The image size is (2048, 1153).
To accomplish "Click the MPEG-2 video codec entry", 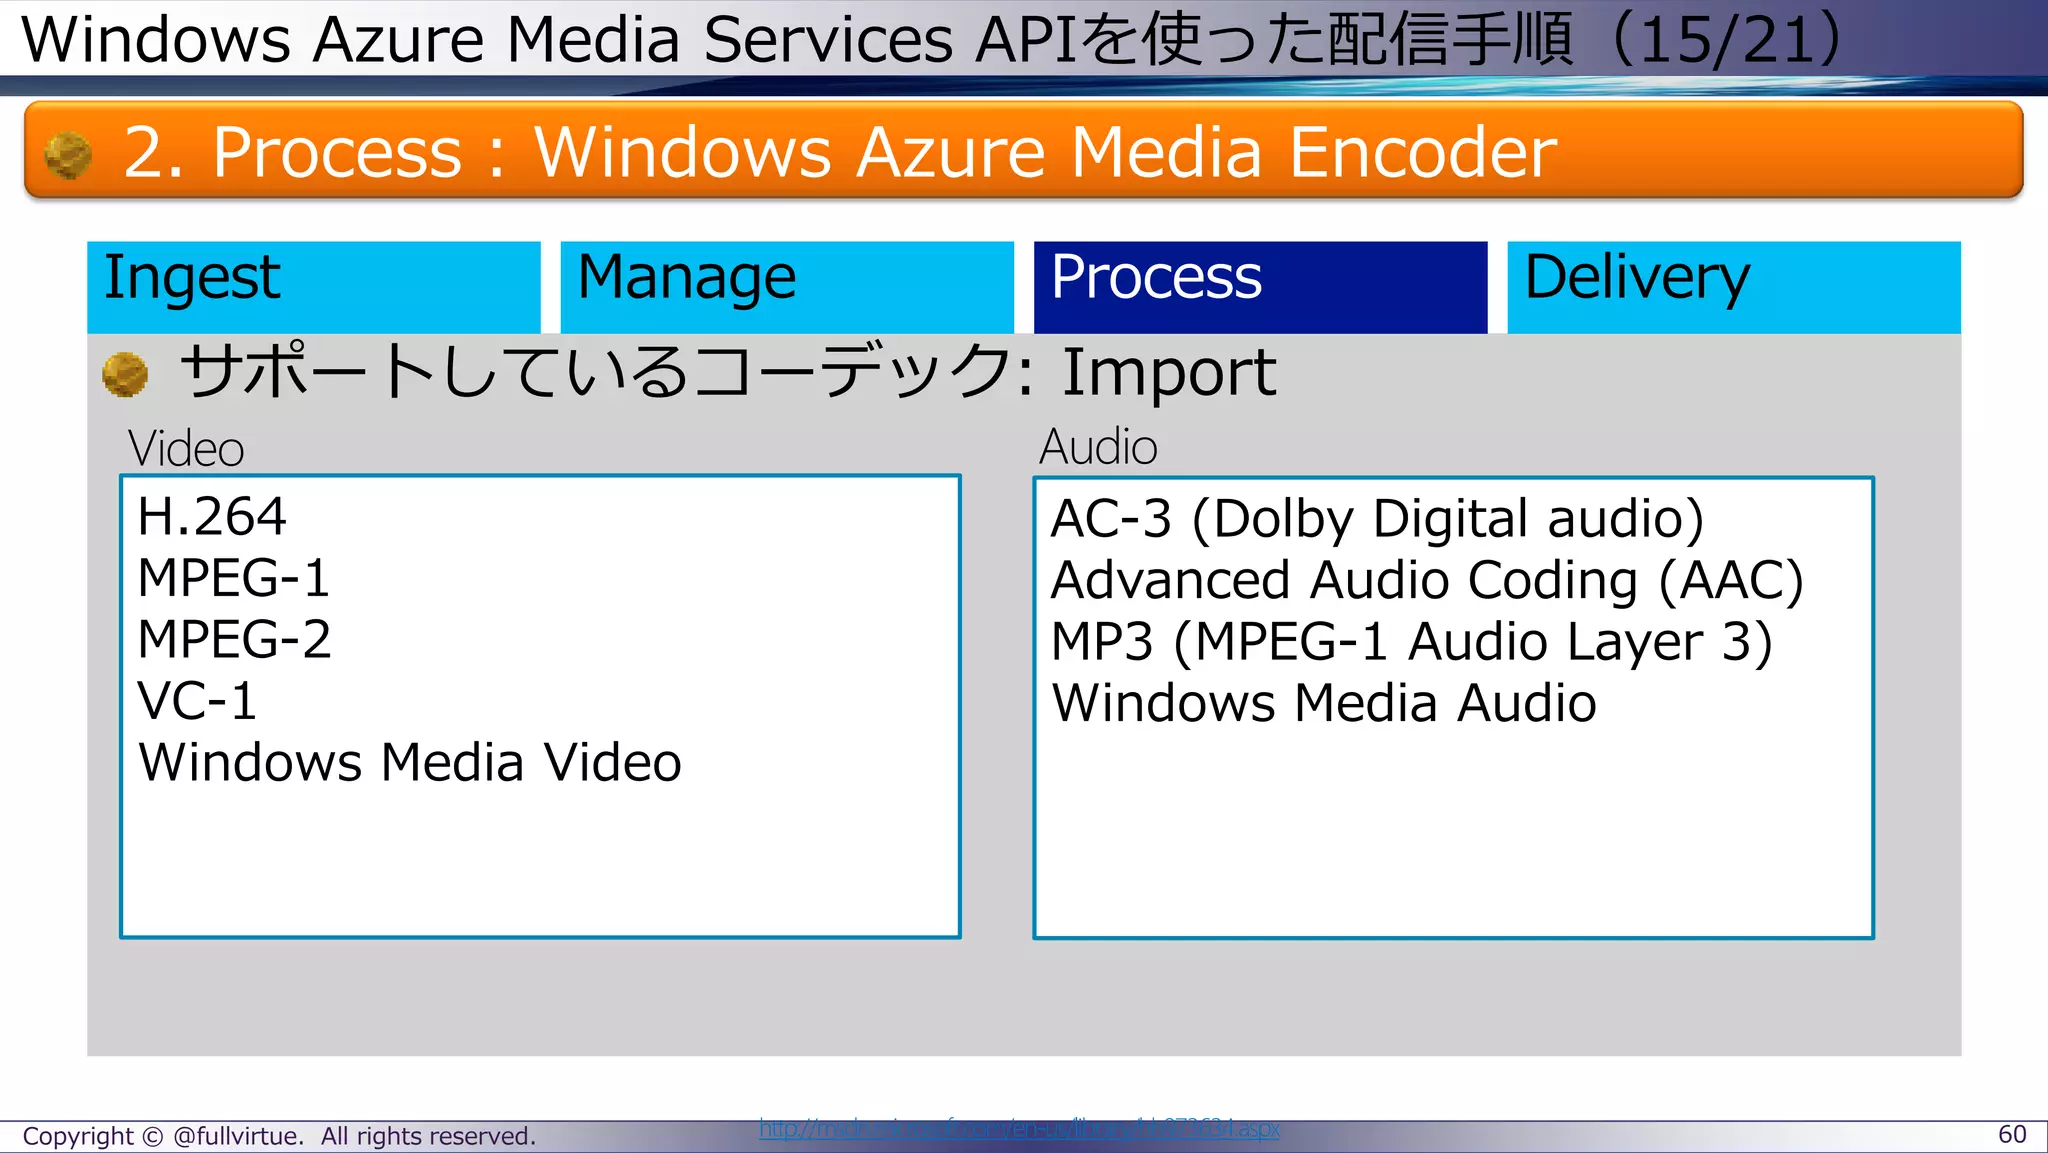I will (235, 640).
